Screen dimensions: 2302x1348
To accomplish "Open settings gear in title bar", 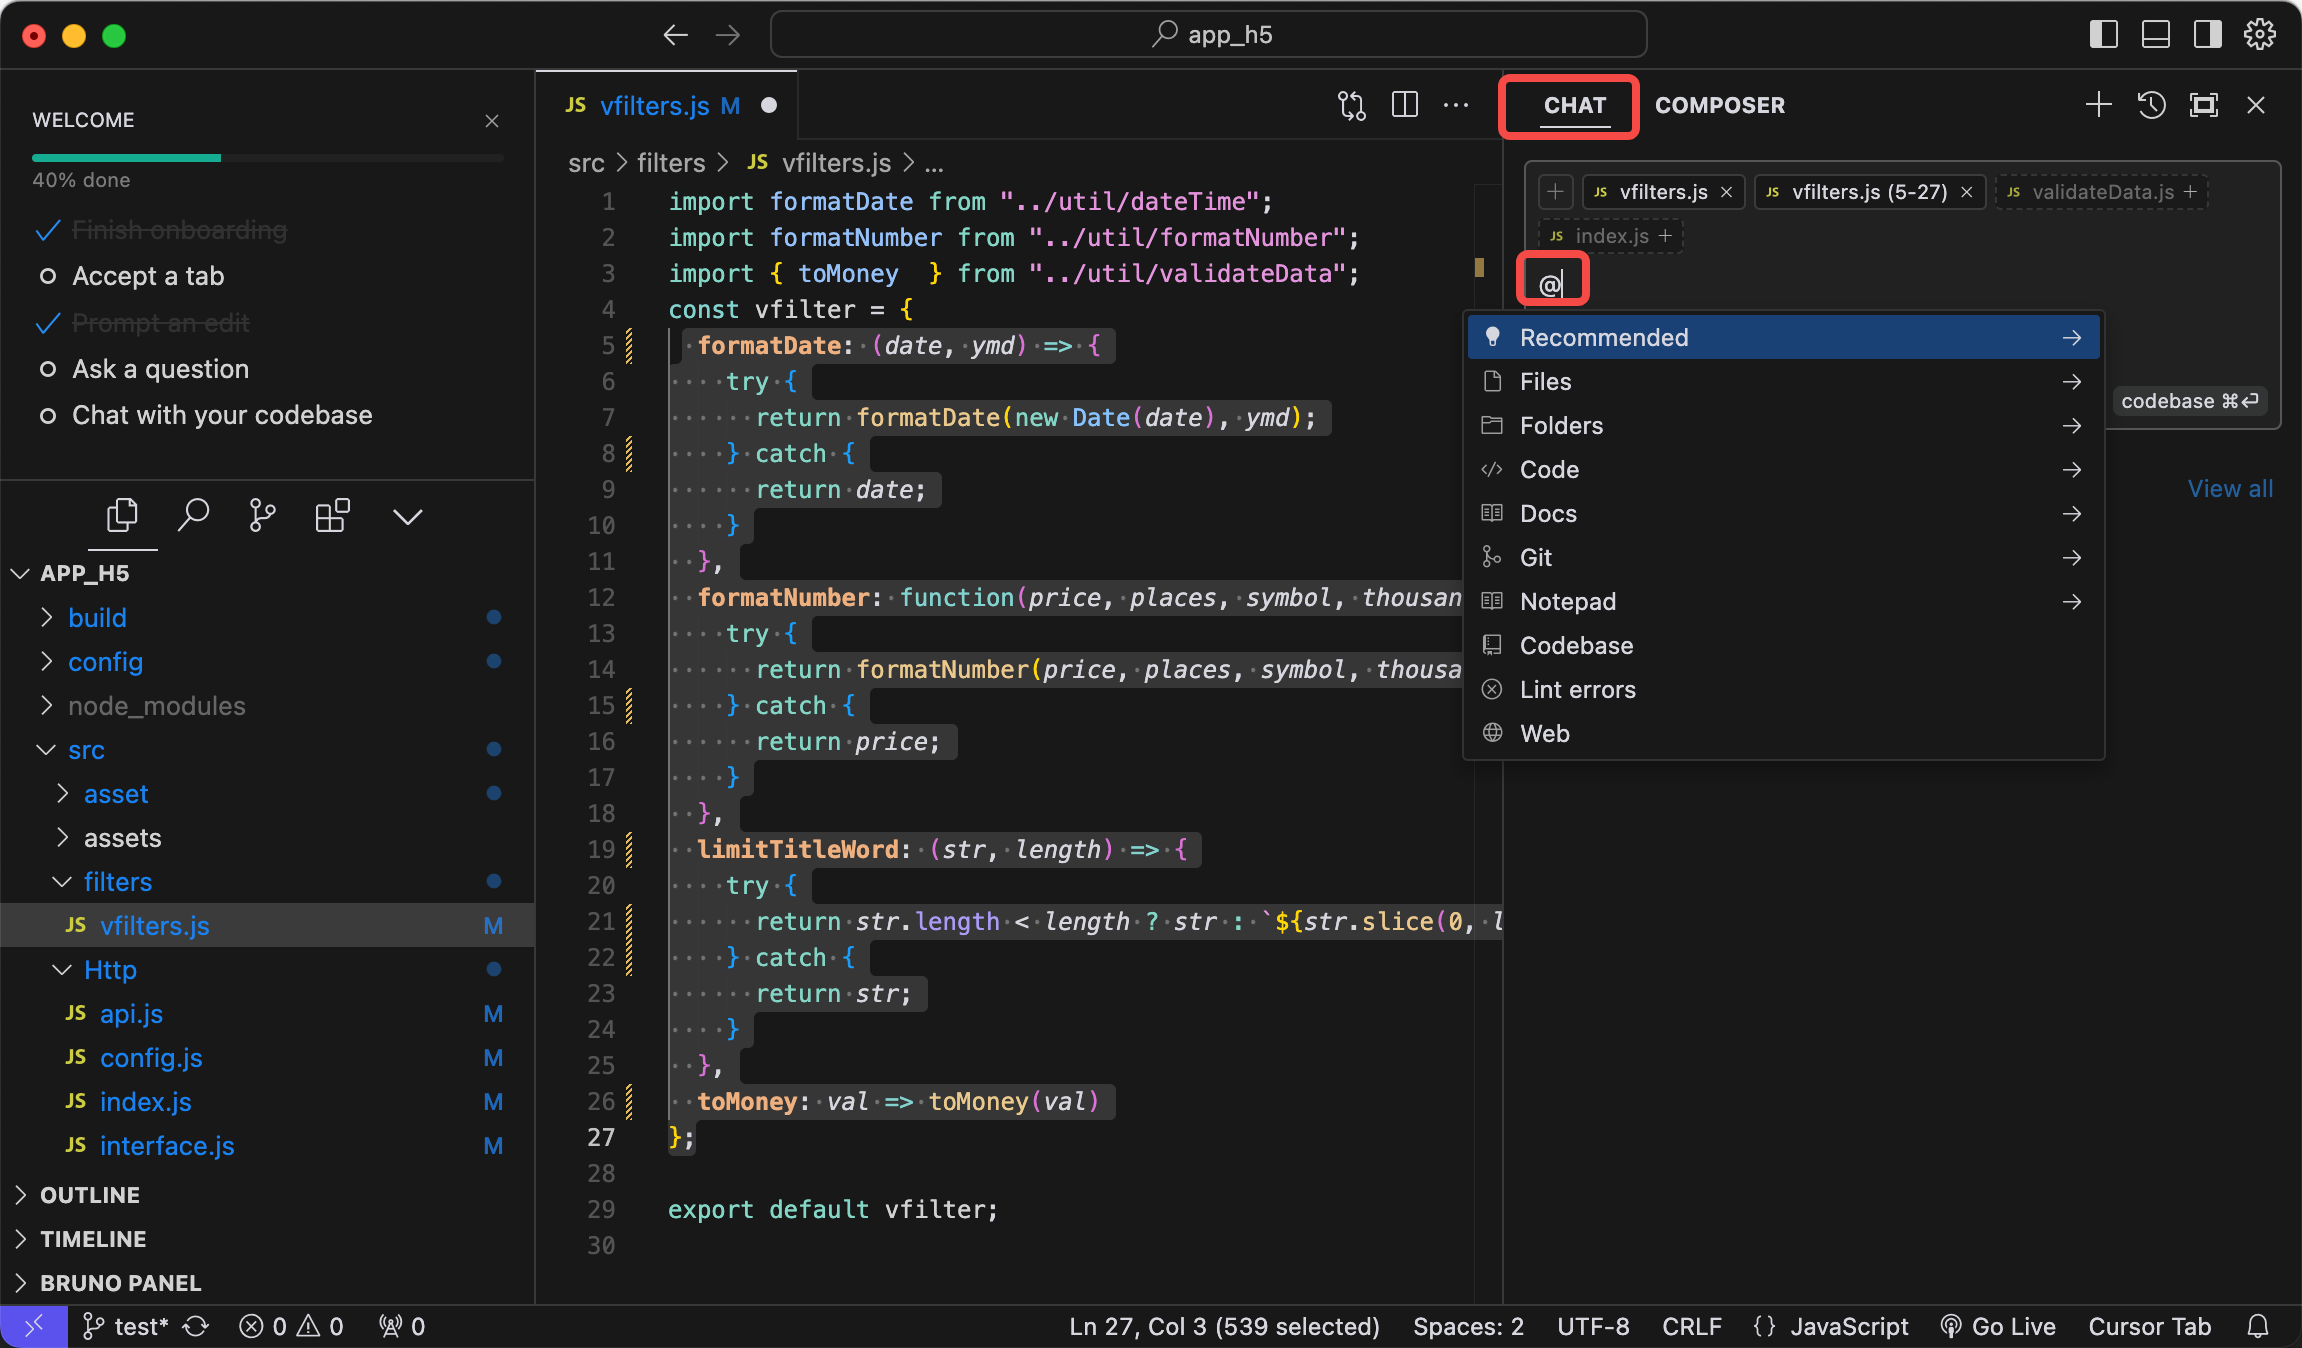I will [2260, 35].
